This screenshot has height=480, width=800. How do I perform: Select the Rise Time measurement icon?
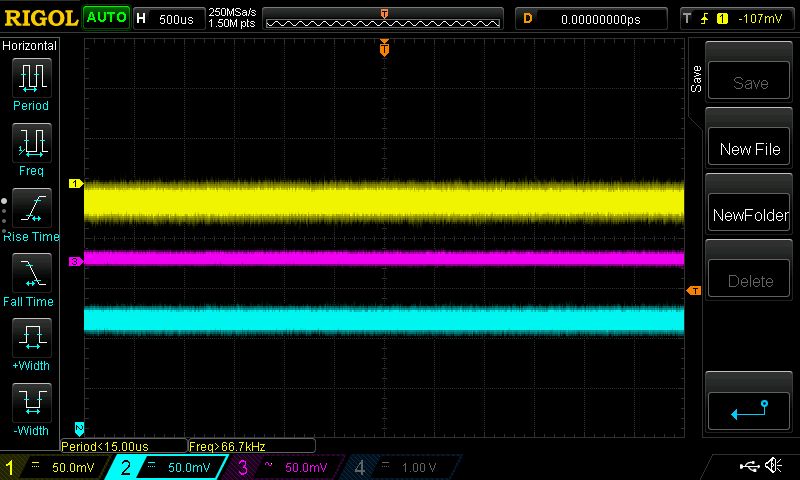[32, 208]
